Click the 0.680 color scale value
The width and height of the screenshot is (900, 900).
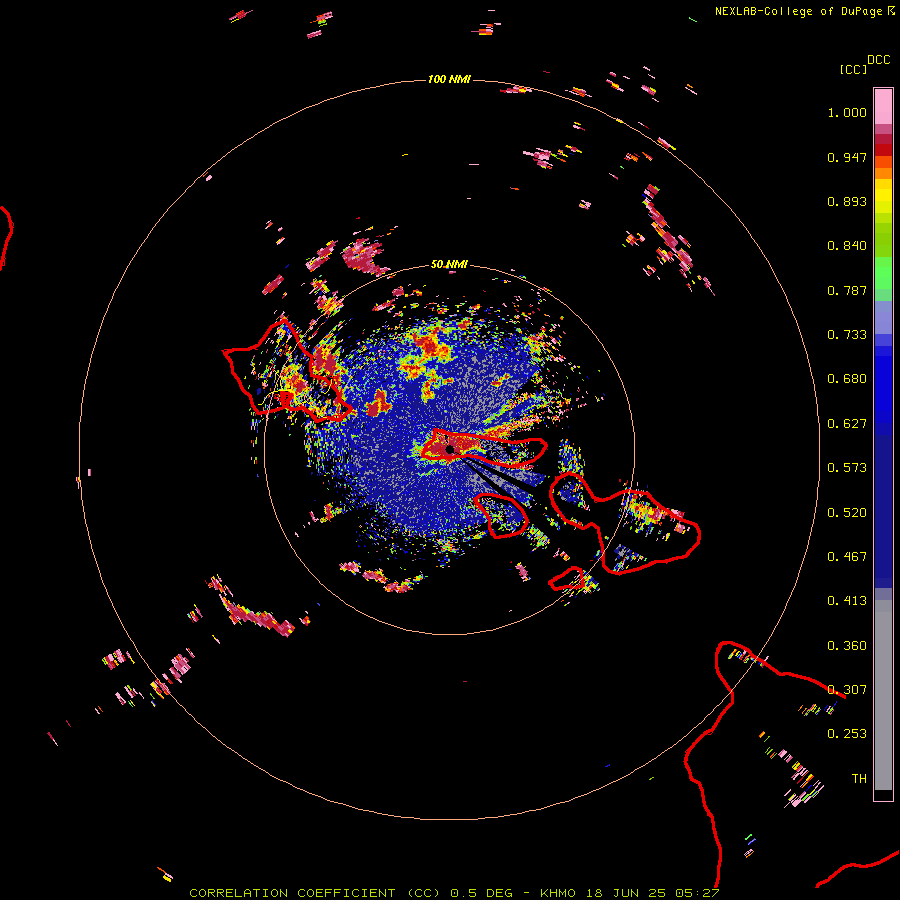click(847, 379)
